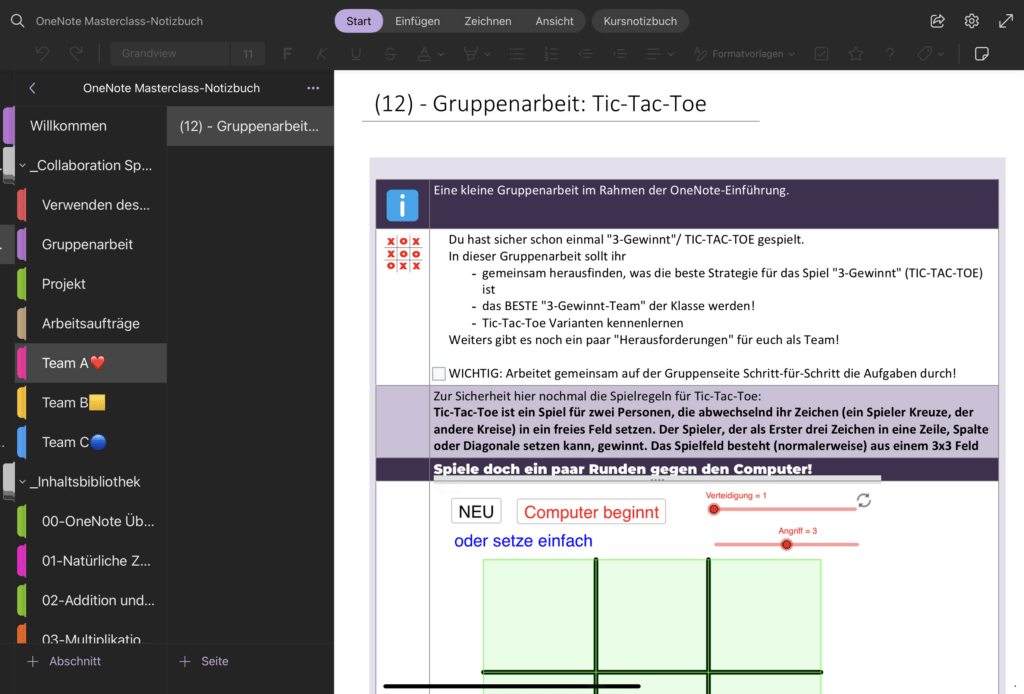Enter full screen with the arrows icon
The height and width of the screenshot is (694, 1024).
1006,21
